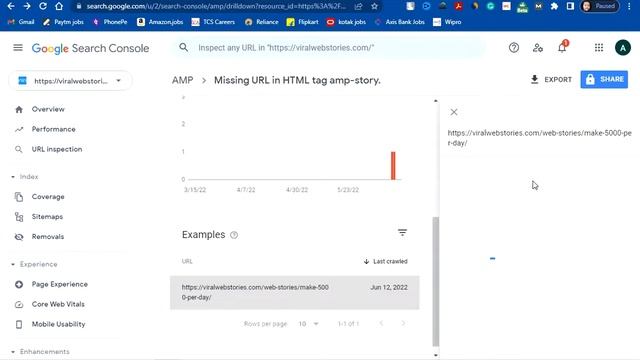Viewport: 640px width, 360px height.
Task: Click the browser address bar
Action: tap(216, 6)
